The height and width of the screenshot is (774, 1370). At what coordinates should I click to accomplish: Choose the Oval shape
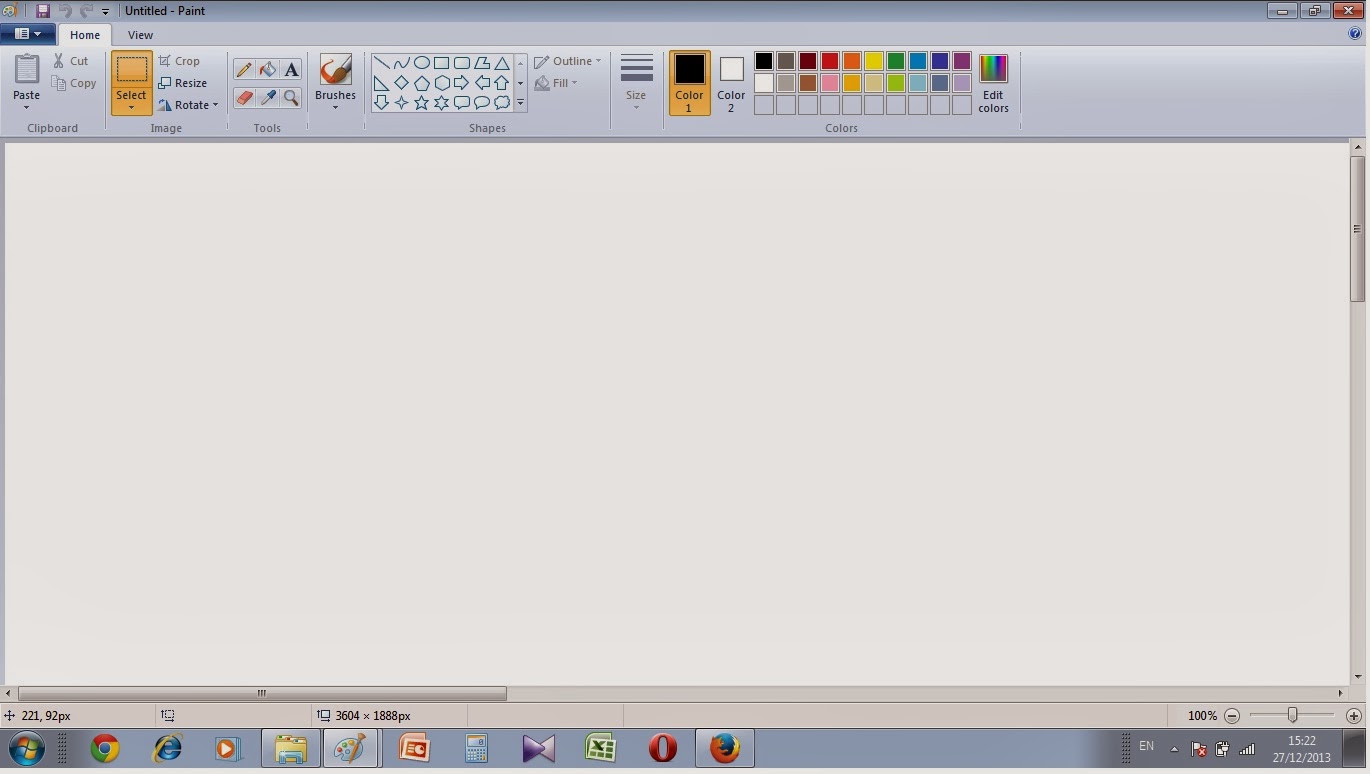tap(421, 63)
